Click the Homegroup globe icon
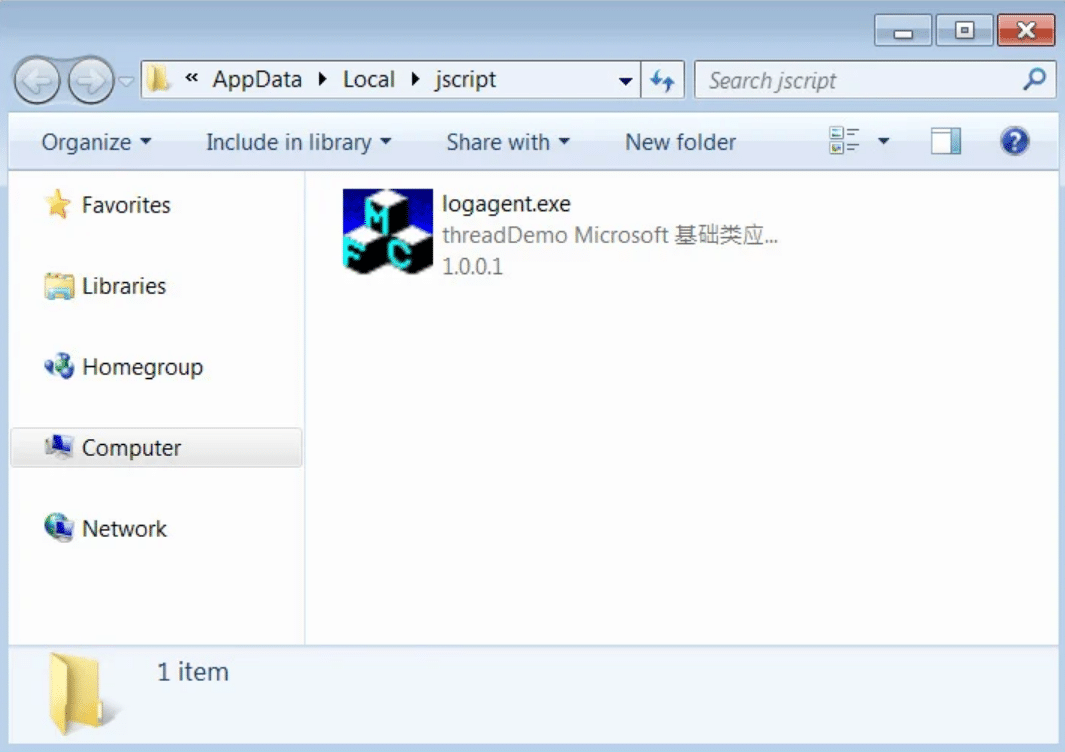Viewport: 1065px width, 752px height. coord(59,366)
